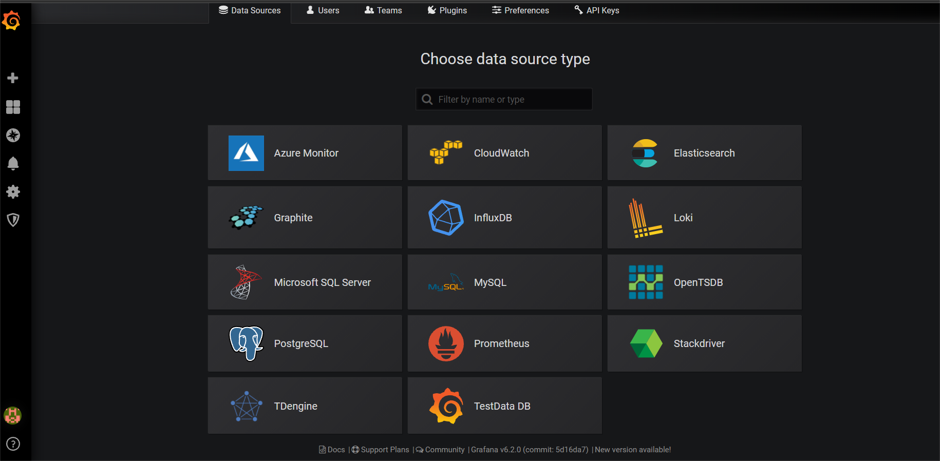
Task: Select the PostgreSQL label
Action: 301,344
